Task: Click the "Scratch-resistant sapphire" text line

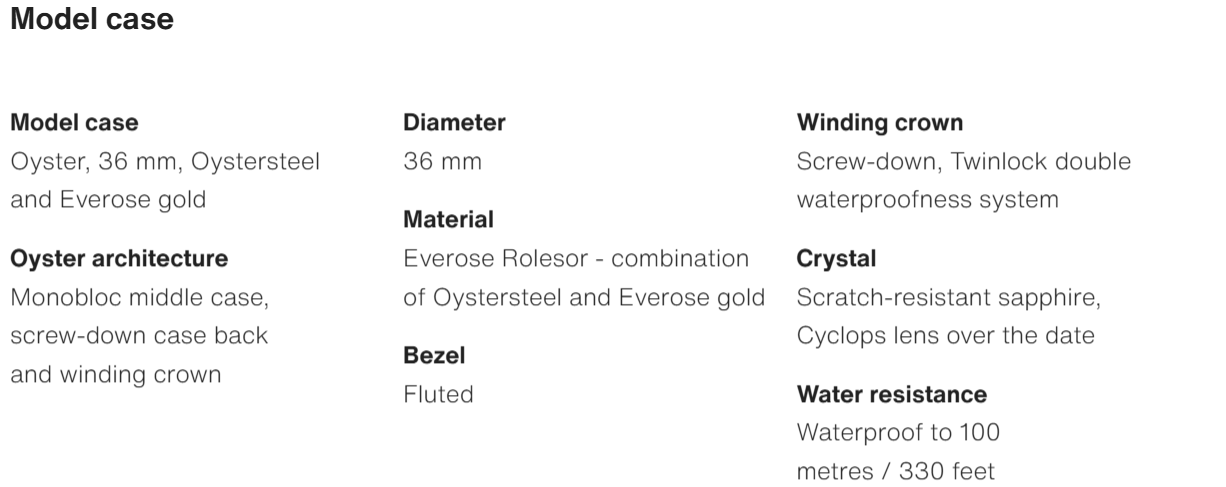Action: 948,297
